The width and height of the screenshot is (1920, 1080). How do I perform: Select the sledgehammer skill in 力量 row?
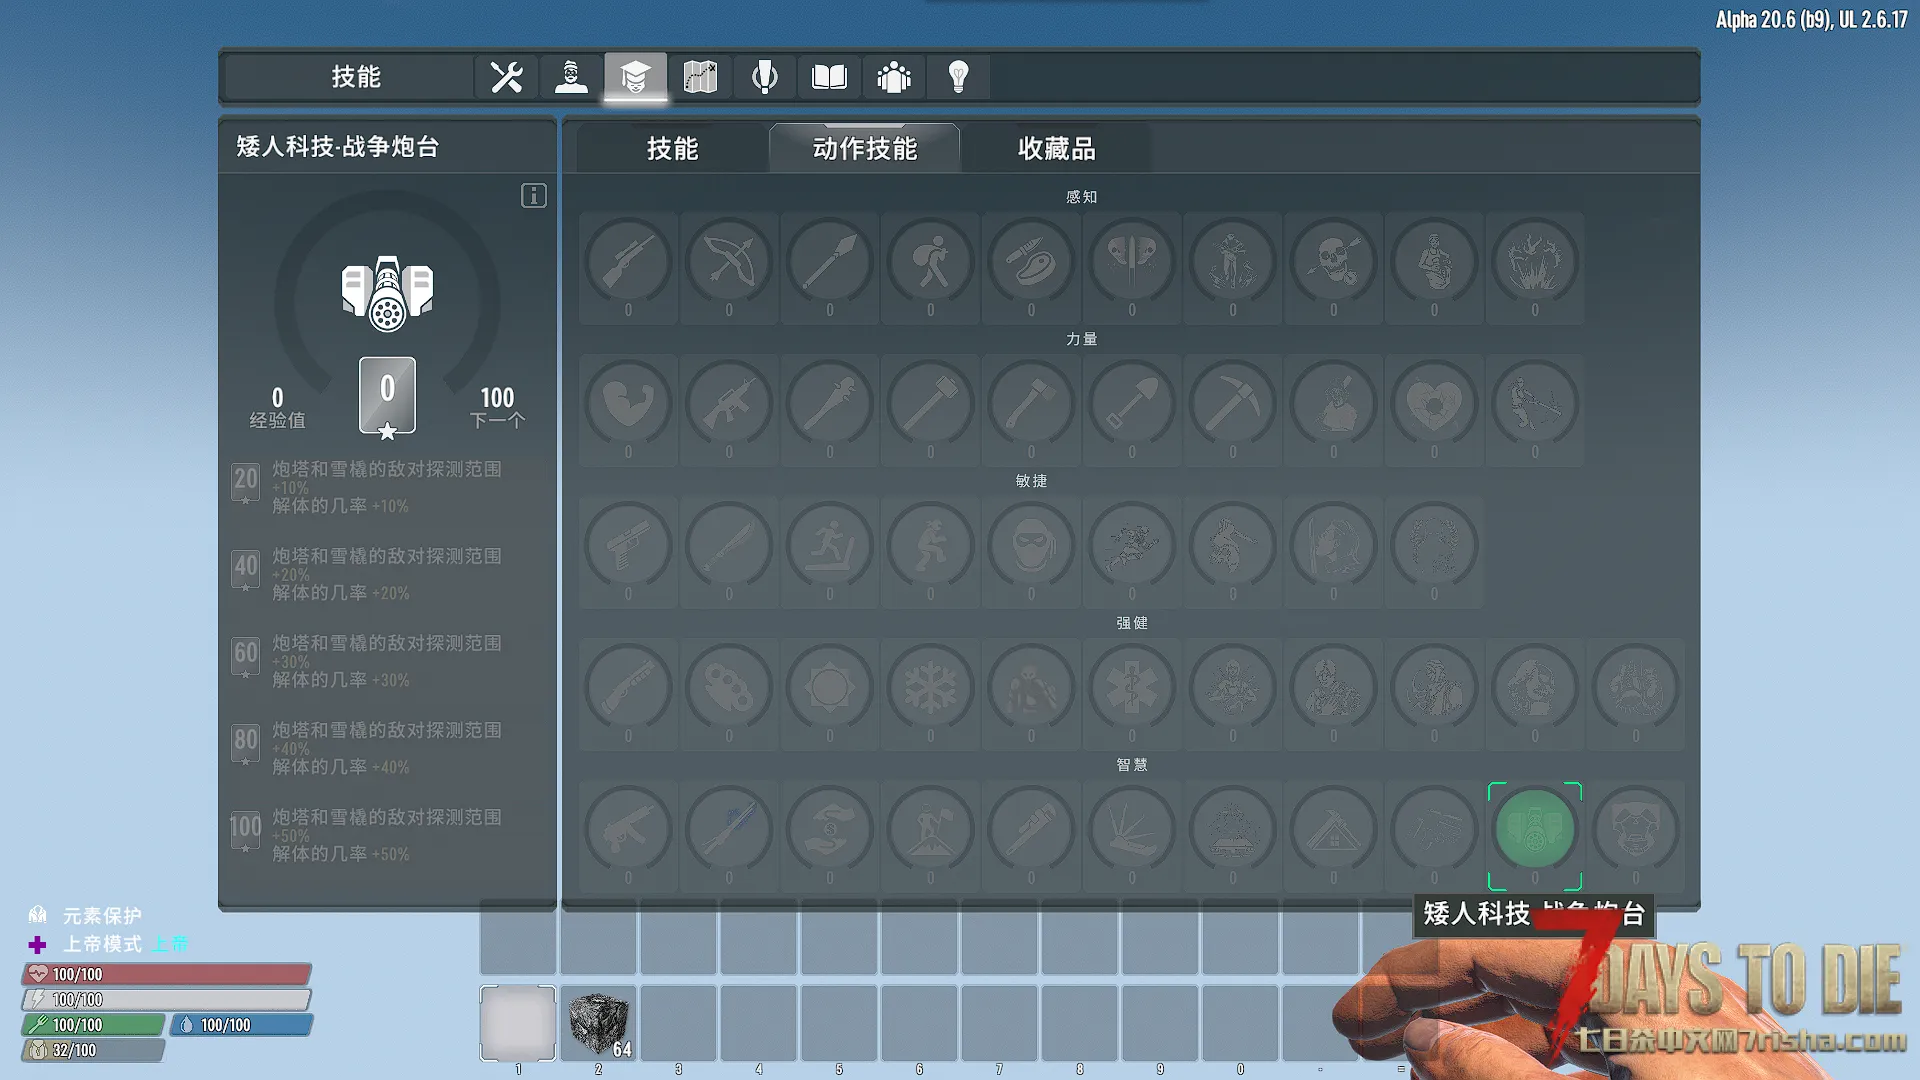[x=930, y=408]
